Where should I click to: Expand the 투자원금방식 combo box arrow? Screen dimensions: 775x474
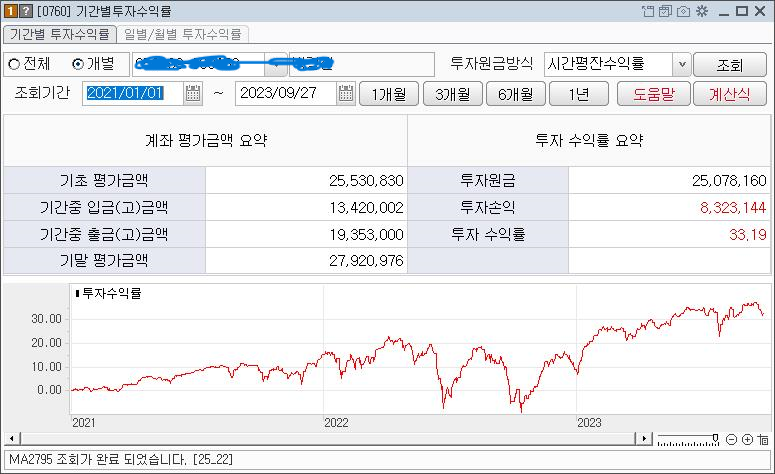click(x=682, y=64)
